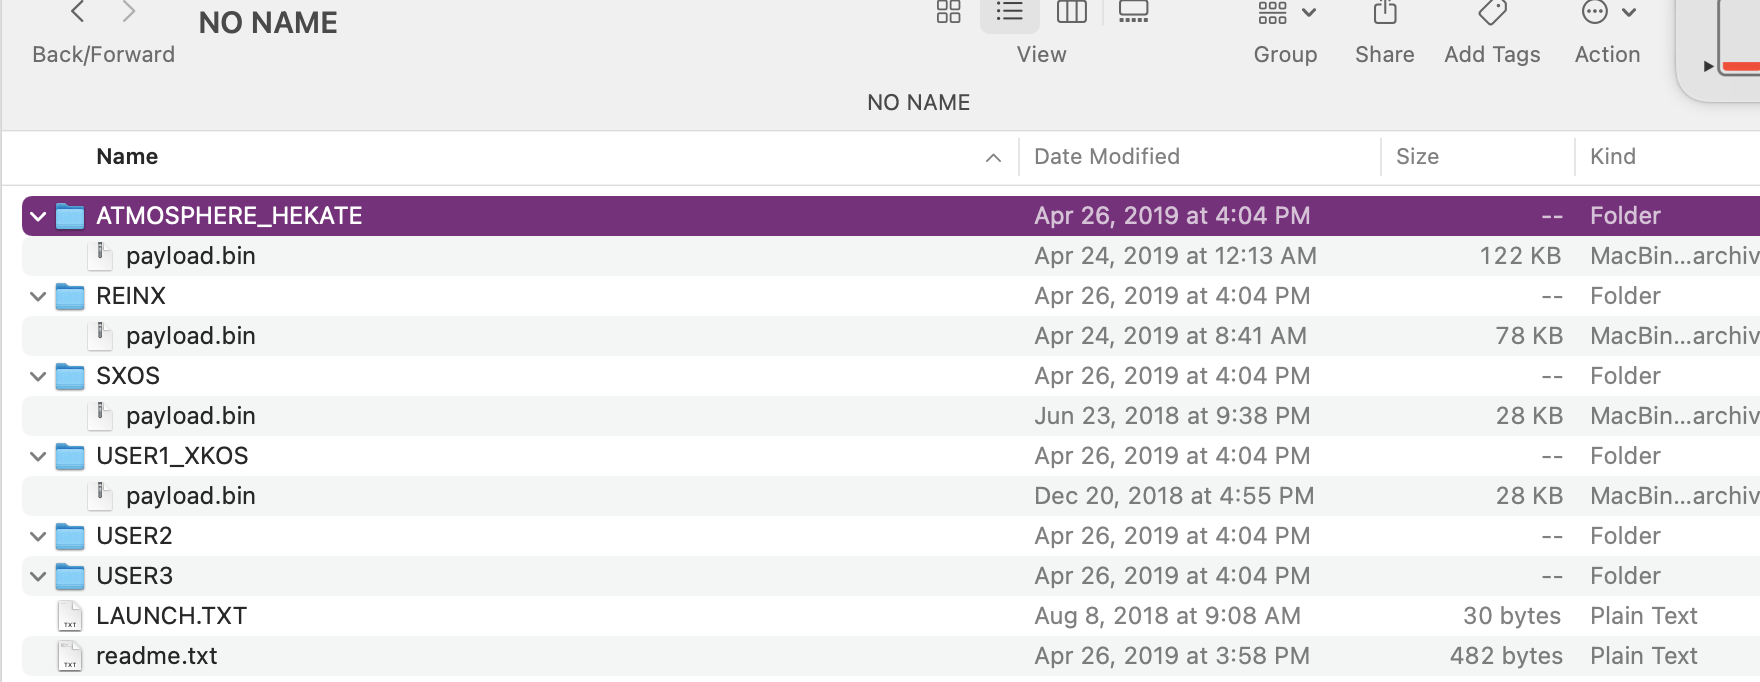Collapse the REINX folder
The height and width of the screenshot is (682, 1760).
coord(38,296)
